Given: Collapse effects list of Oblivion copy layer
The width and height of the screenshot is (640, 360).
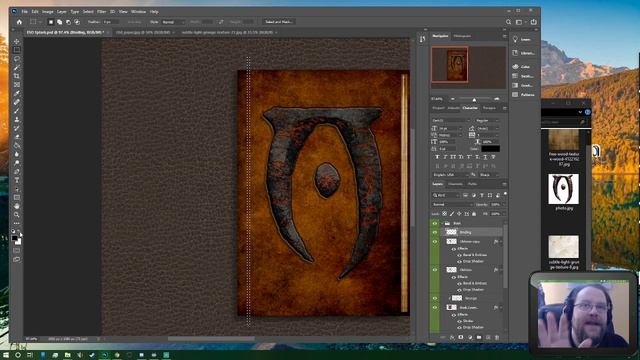Looking at the screenshot, I should point(501,242).
